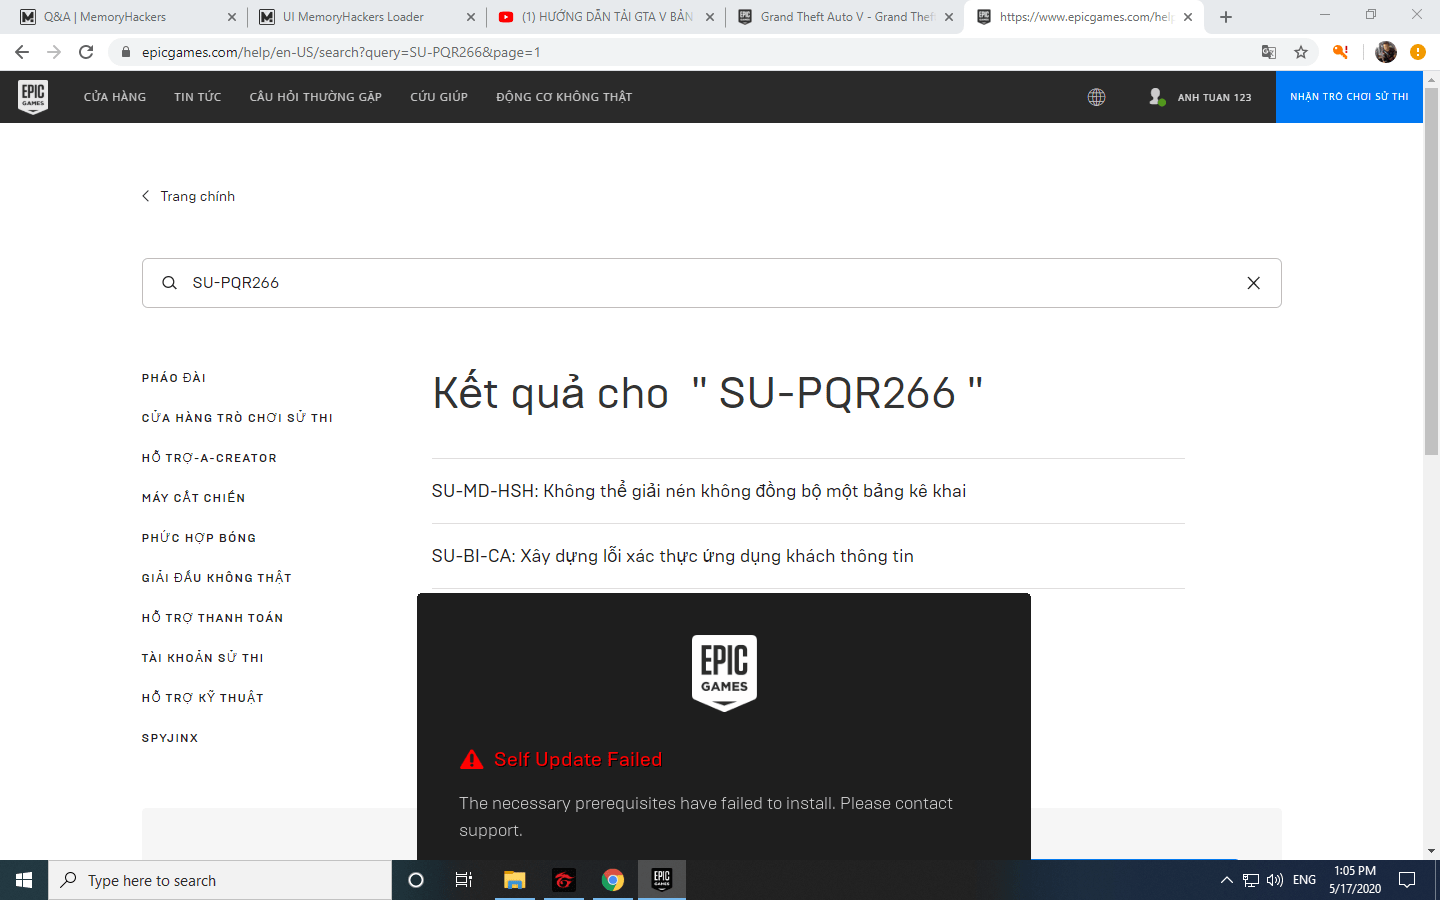Click the page vertical scrollbar thumb
Viewport: 1440px width, 900px height.
[1431, 270]
